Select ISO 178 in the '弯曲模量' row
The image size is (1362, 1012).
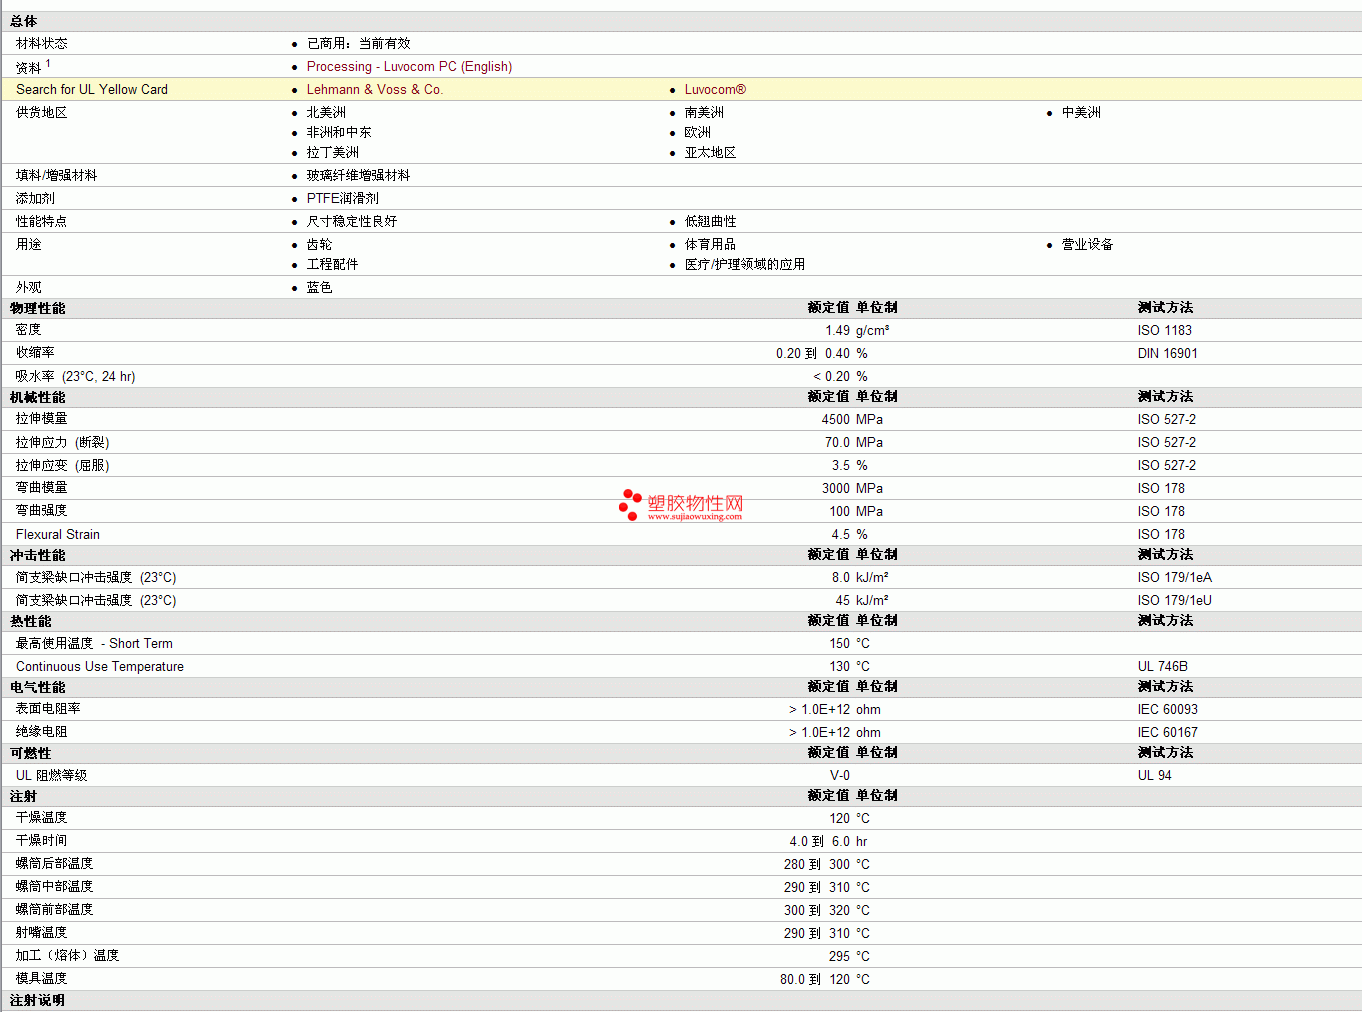tap(1161, 488)
